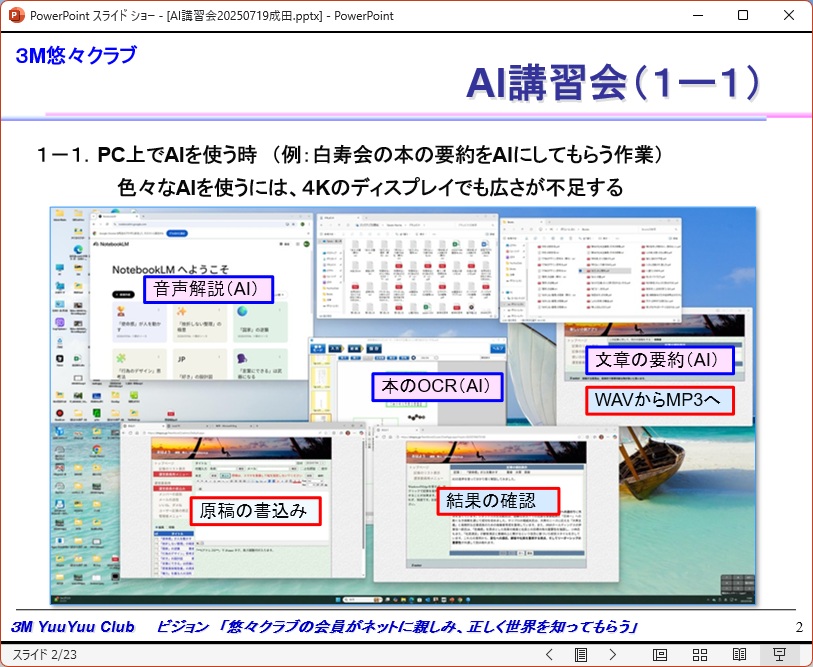Open Slide Sorter view with the grid icon

click(x=700, y=654)
